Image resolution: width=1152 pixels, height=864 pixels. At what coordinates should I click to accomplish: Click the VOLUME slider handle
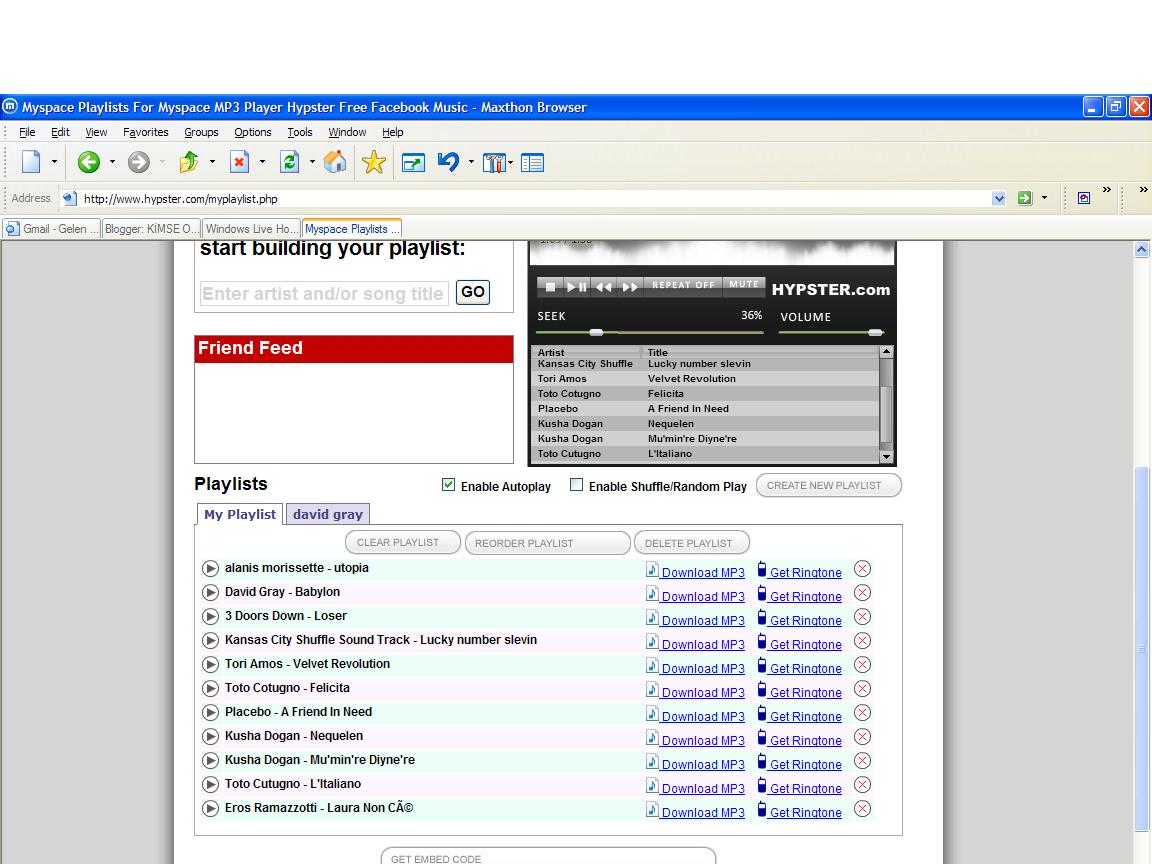(x=875, y=332)
